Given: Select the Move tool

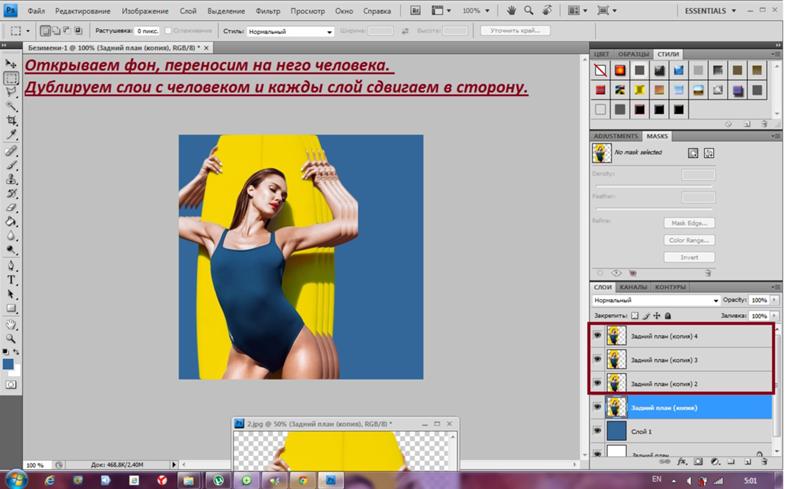Looking at the screenshot, I should pyautogui.click(x=11, y=64).
